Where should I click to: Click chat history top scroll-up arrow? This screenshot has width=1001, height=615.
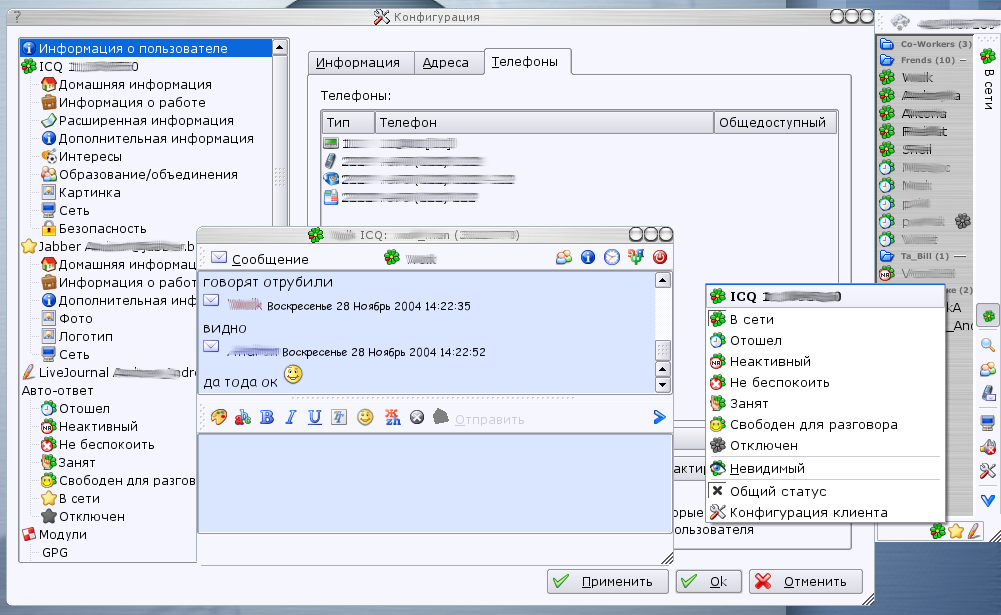click(x=663, y=280)
